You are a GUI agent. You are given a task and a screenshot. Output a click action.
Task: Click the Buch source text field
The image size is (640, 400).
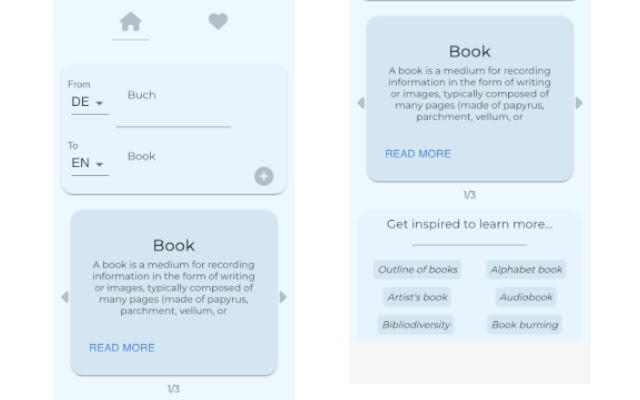[x=172, y=96]
